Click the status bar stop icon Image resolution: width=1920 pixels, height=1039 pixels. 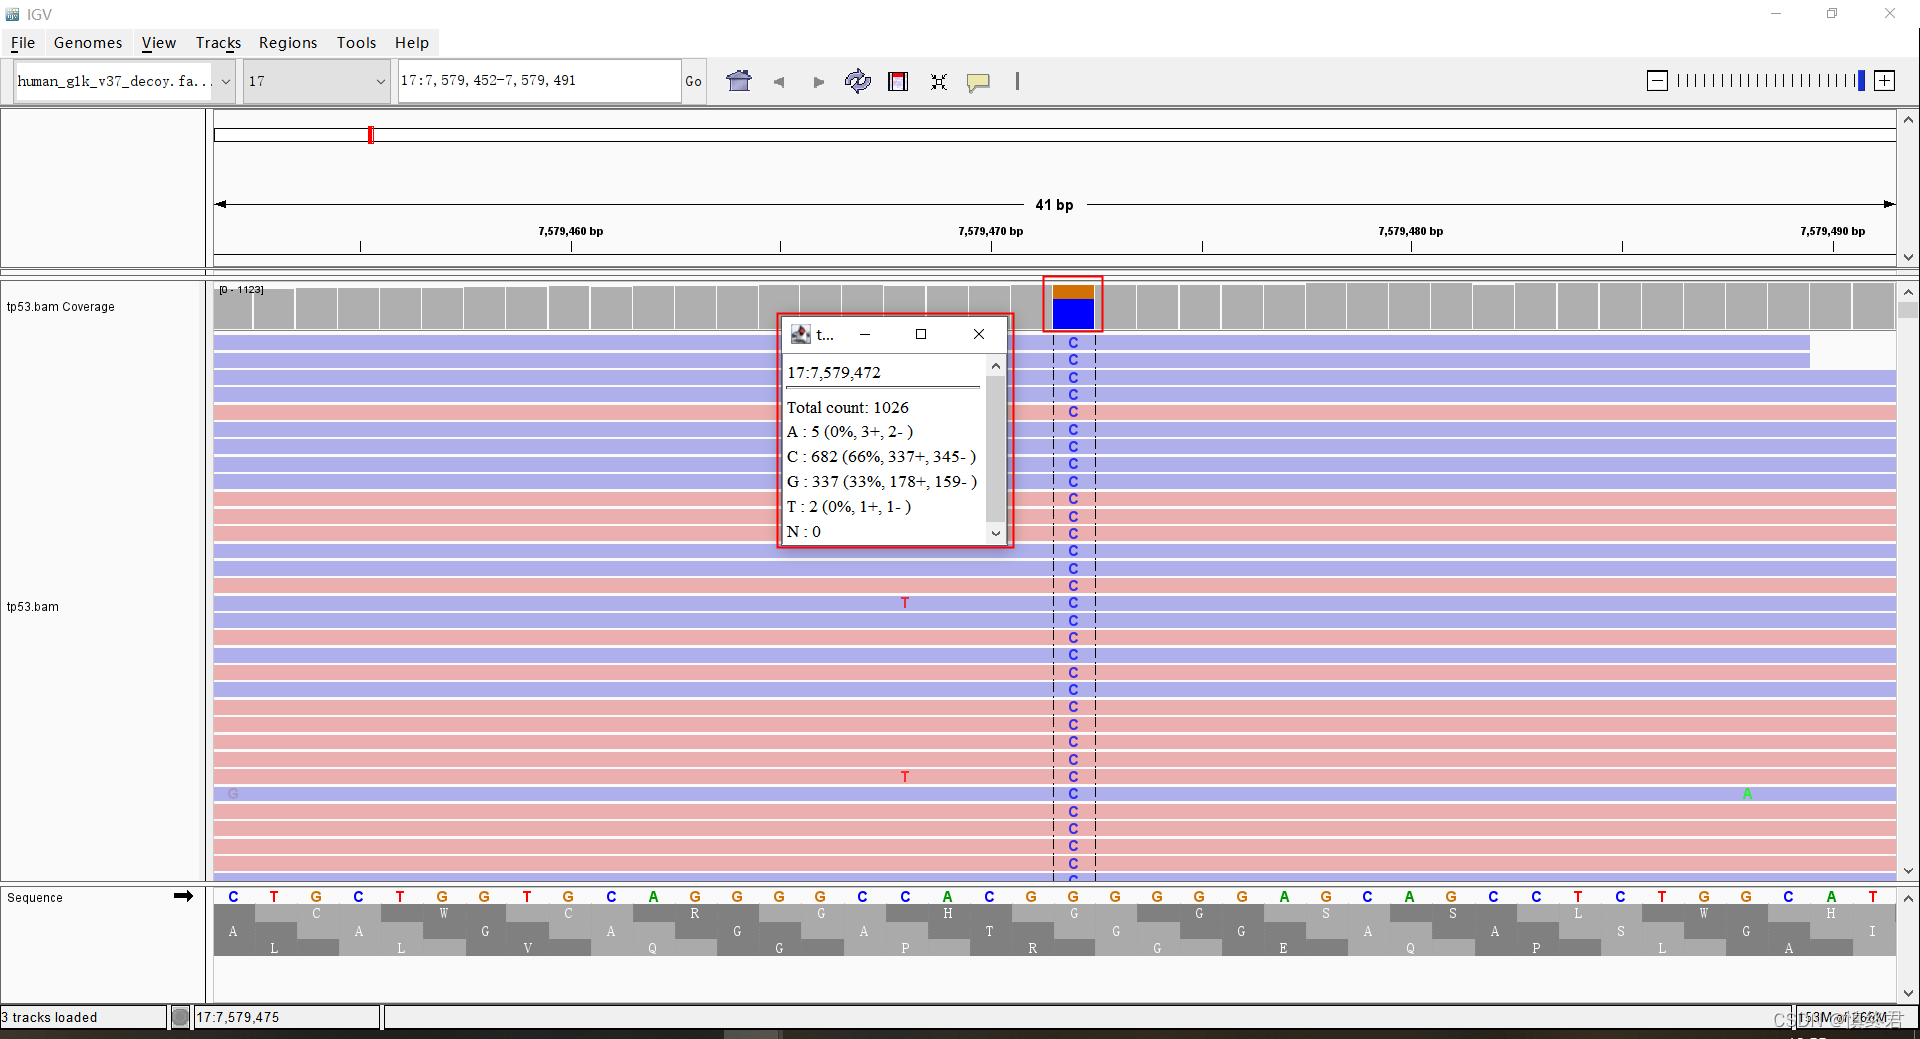click(x=180, y=1017)
